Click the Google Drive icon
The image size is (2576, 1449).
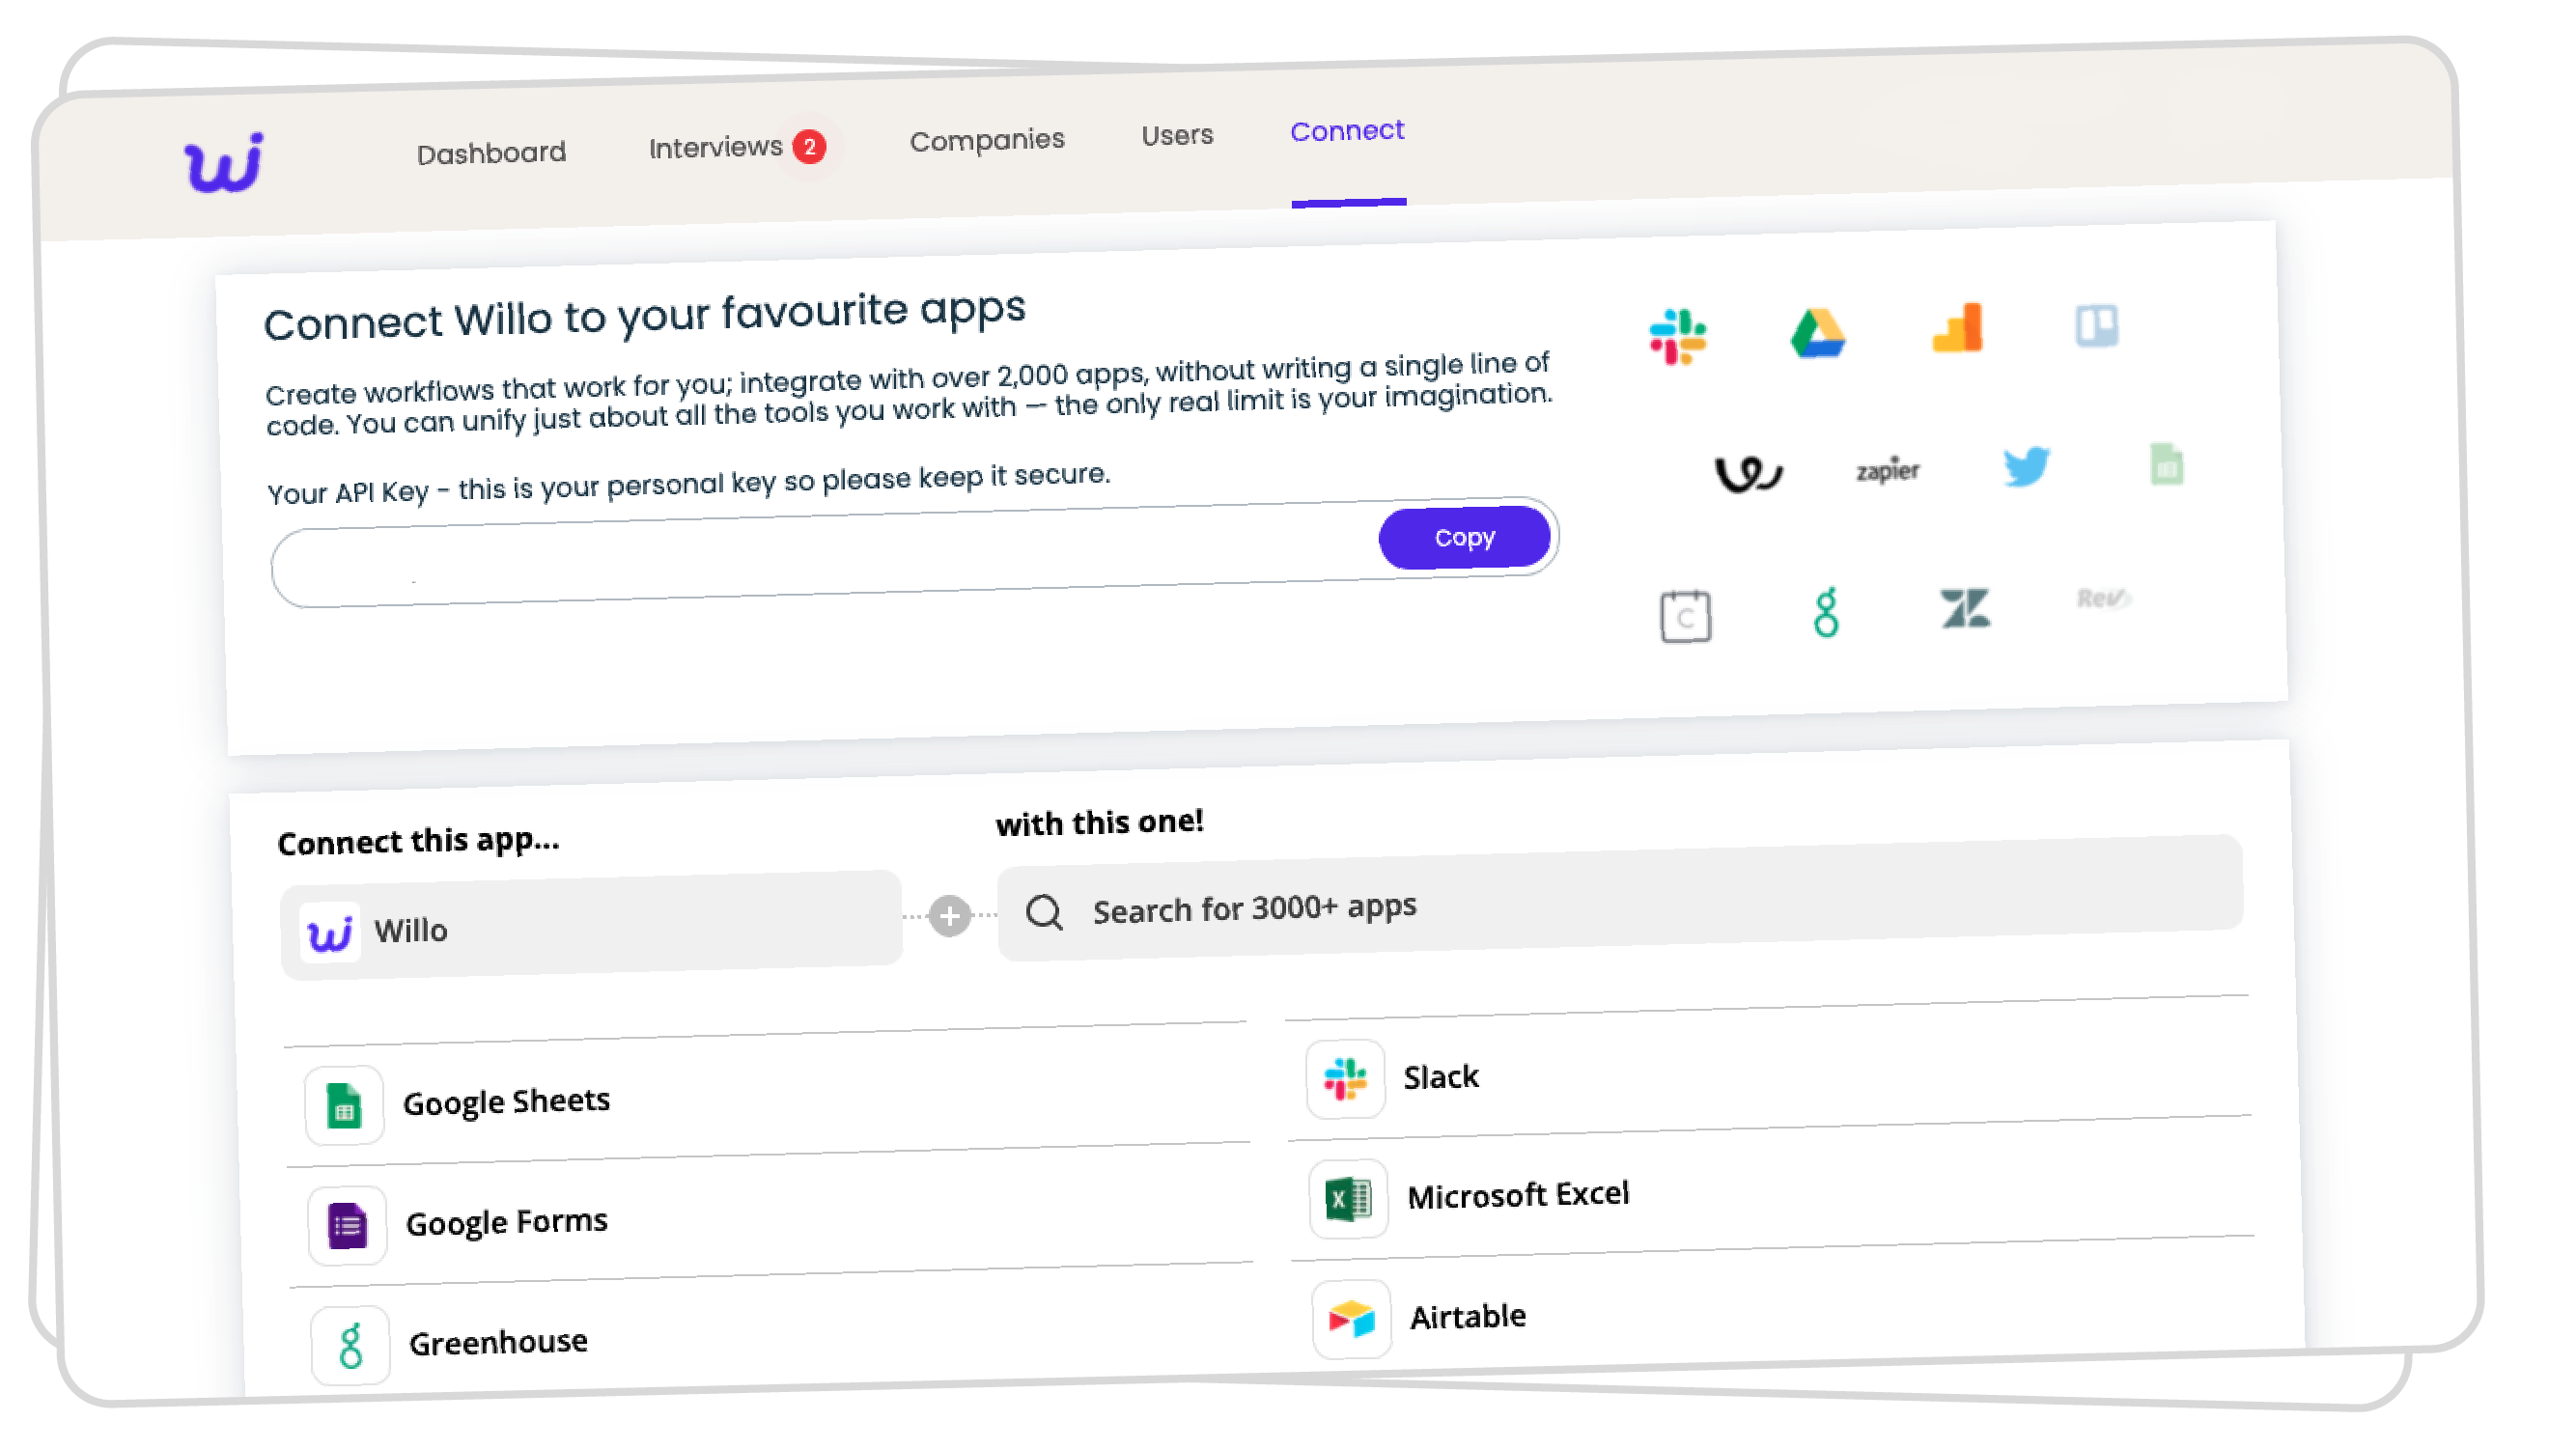(1817, 333)
